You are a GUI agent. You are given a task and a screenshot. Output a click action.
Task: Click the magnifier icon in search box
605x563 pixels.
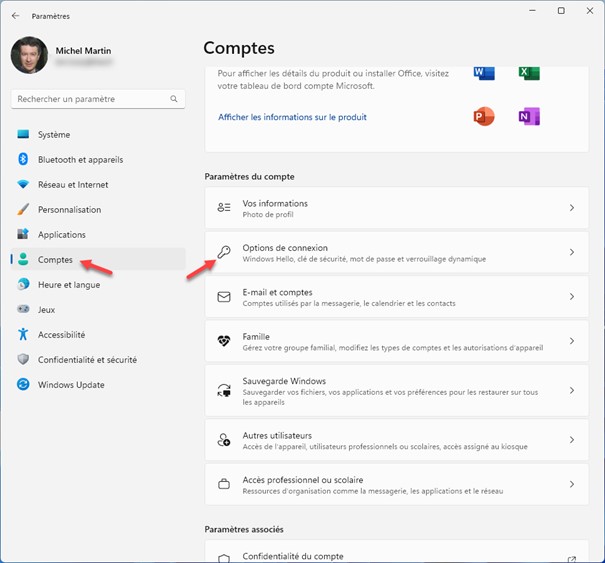174,99
